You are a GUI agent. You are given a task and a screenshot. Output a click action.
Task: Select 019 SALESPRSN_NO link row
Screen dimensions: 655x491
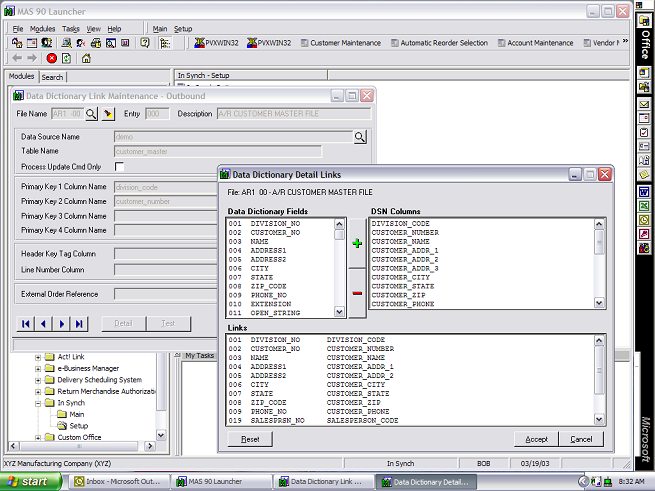coord(411,420)
